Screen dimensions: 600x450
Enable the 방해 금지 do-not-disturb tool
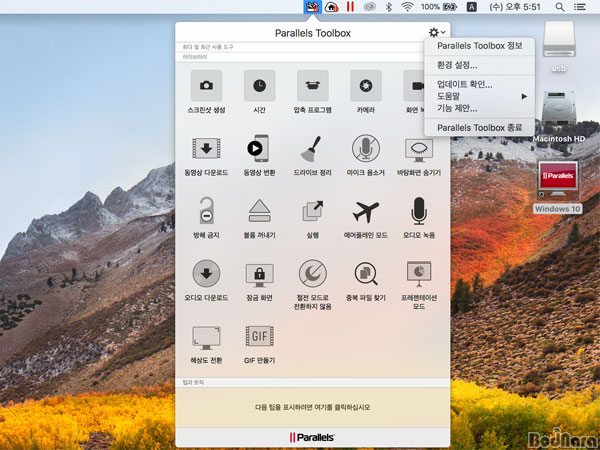[x=206, y=218]
